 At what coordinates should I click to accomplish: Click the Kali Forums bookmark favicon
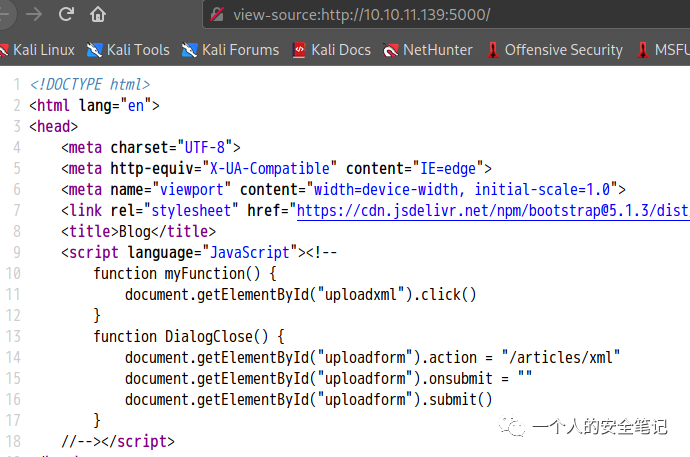(x=189, y=50)
